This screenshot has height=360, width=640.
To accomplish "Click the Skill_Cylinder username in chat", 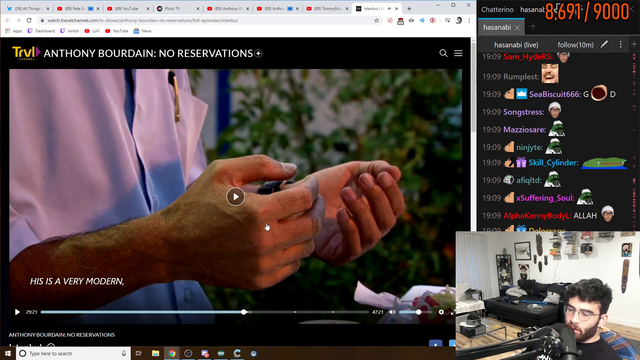I will coord(553,162).
